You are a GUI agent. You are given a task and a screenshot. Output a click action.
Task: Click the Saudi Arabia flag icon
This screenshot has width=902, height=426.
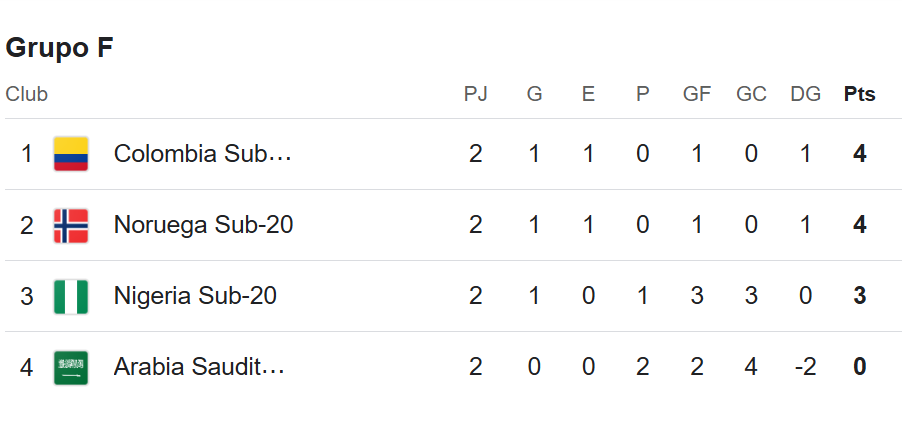pos(71,367)
